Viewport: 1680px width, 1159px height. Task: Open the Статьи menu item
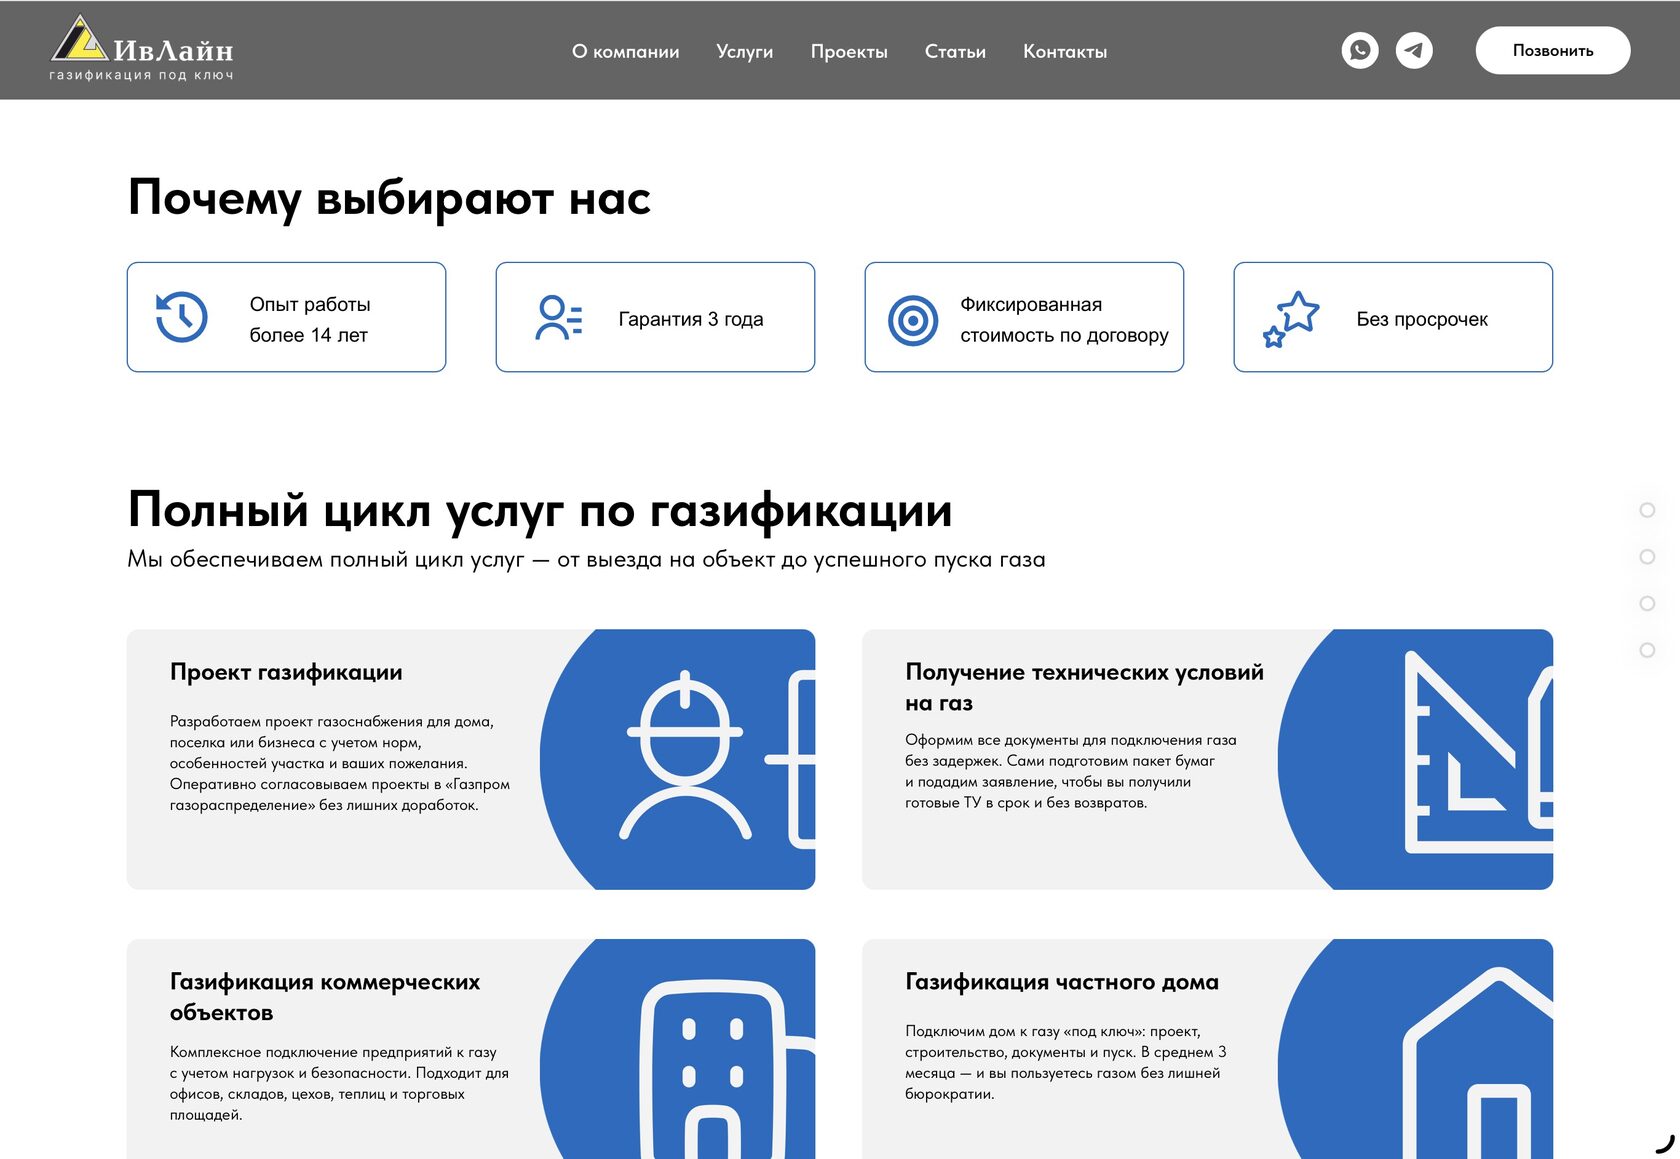[955, 51]
